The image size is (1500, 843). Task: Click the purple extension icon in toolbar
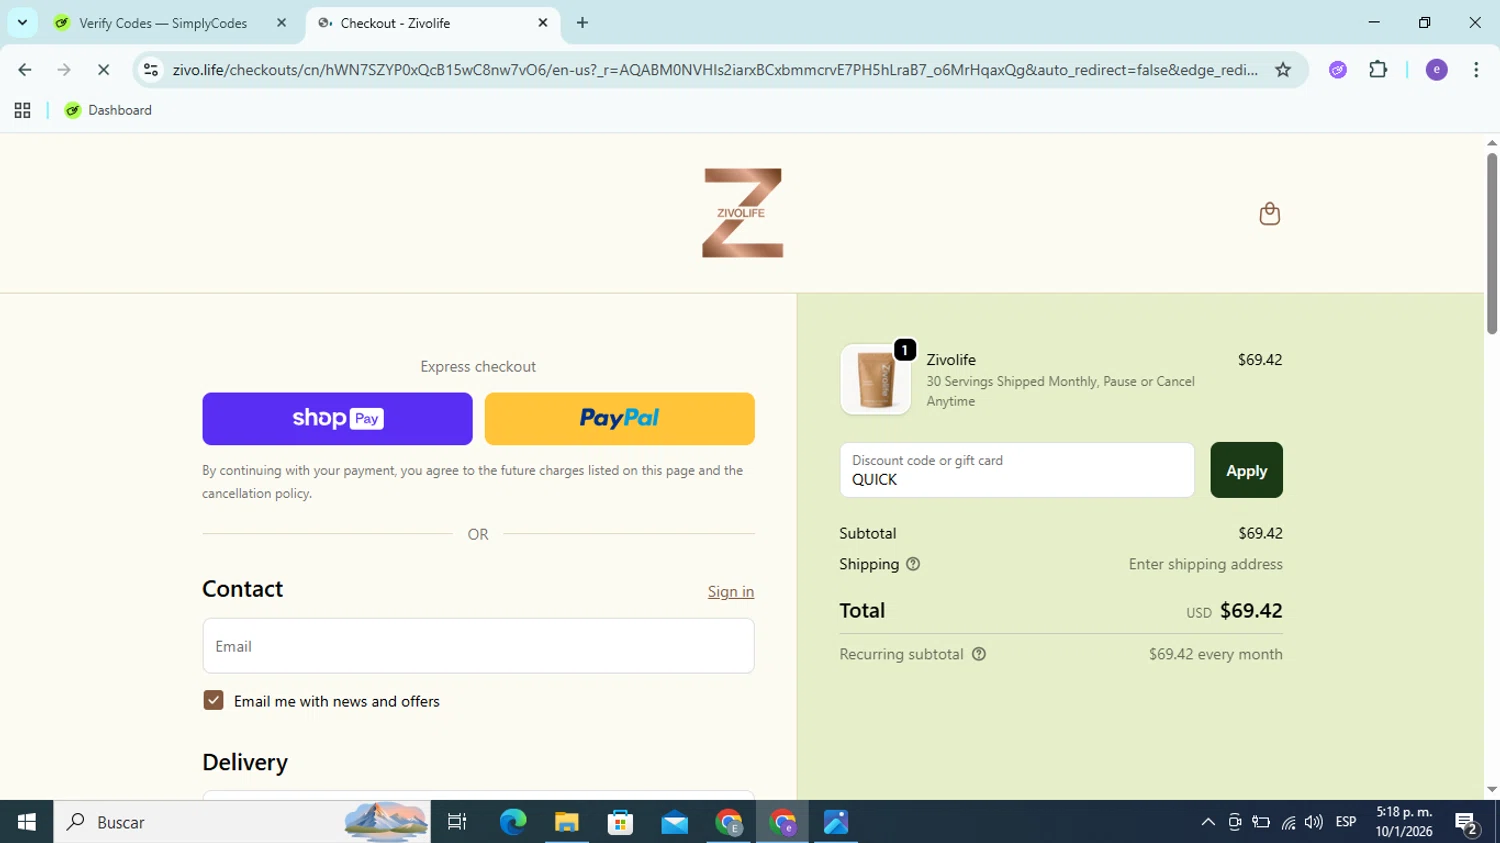1338,70
